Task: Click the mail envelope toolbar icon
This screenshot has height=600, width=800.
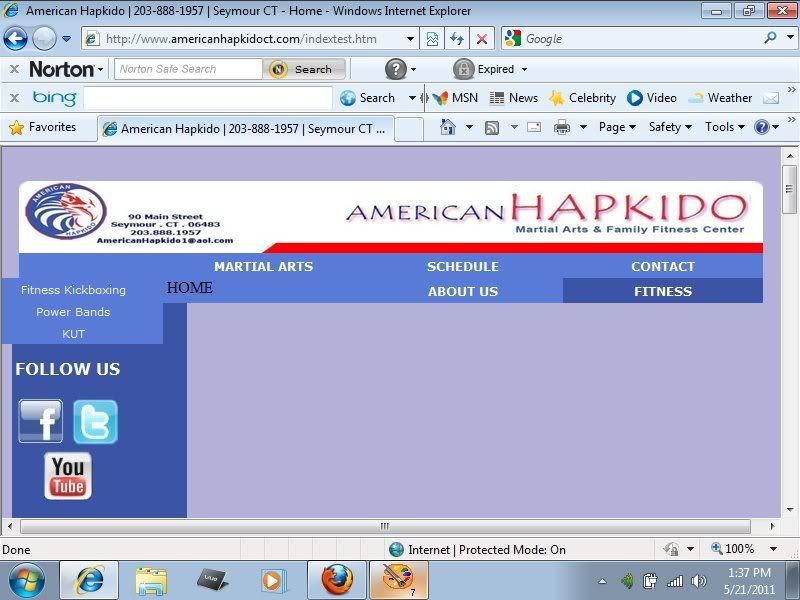Action: tap(770, 98)
